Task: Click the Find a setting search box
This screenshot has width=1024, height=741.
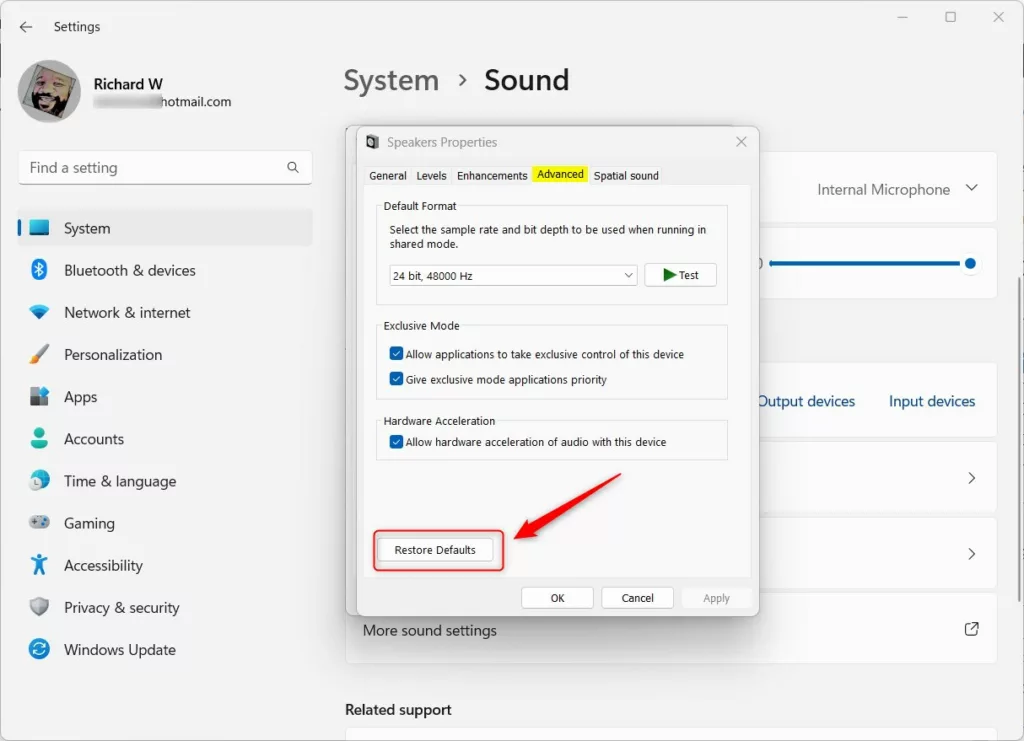Action: tap(155, 168)
